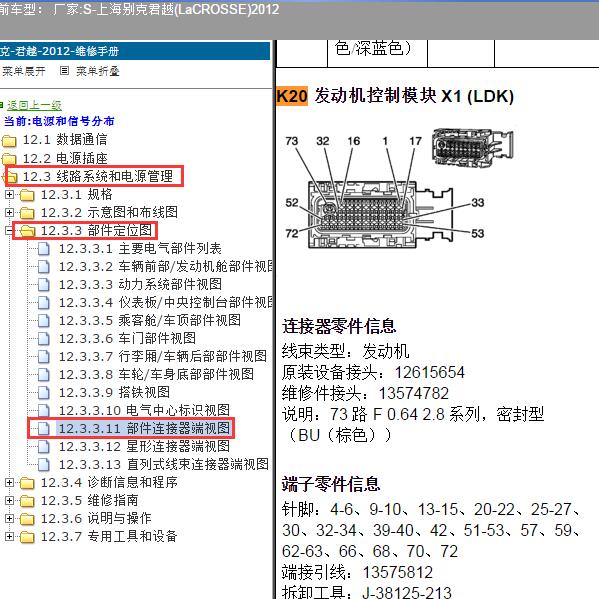Click page icon of 12.3.3.6 车门部件视图
599x599 pixels.
pos(44,338)
